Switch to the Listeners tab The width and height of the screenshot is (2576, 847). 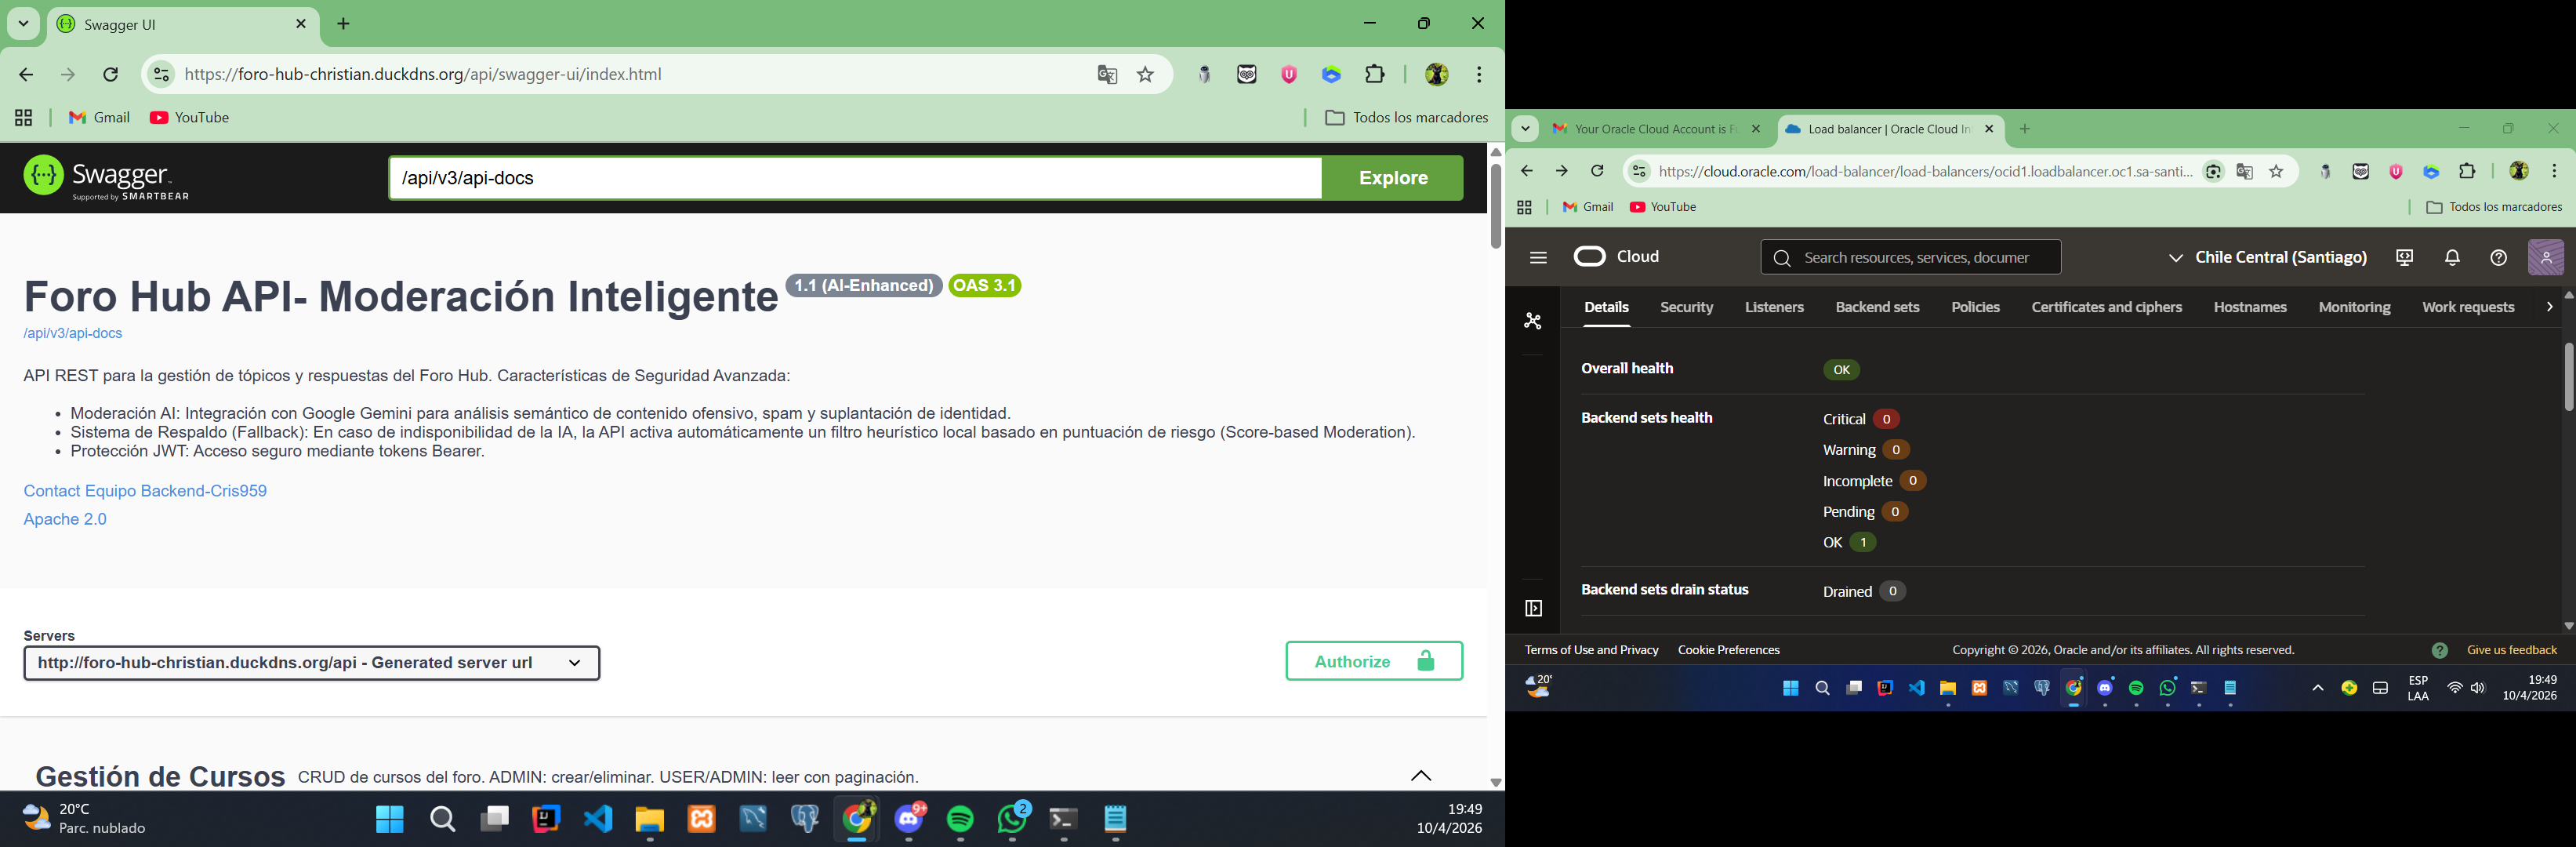1774,308
